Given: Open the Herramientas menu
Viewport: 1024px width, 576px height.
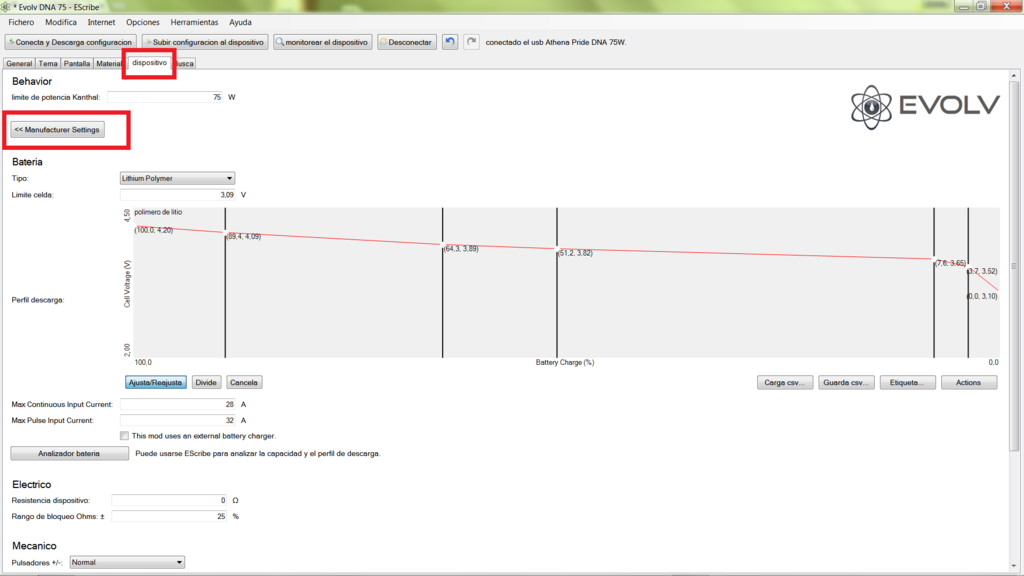Looking at the screenshot, I should [194, 22].
